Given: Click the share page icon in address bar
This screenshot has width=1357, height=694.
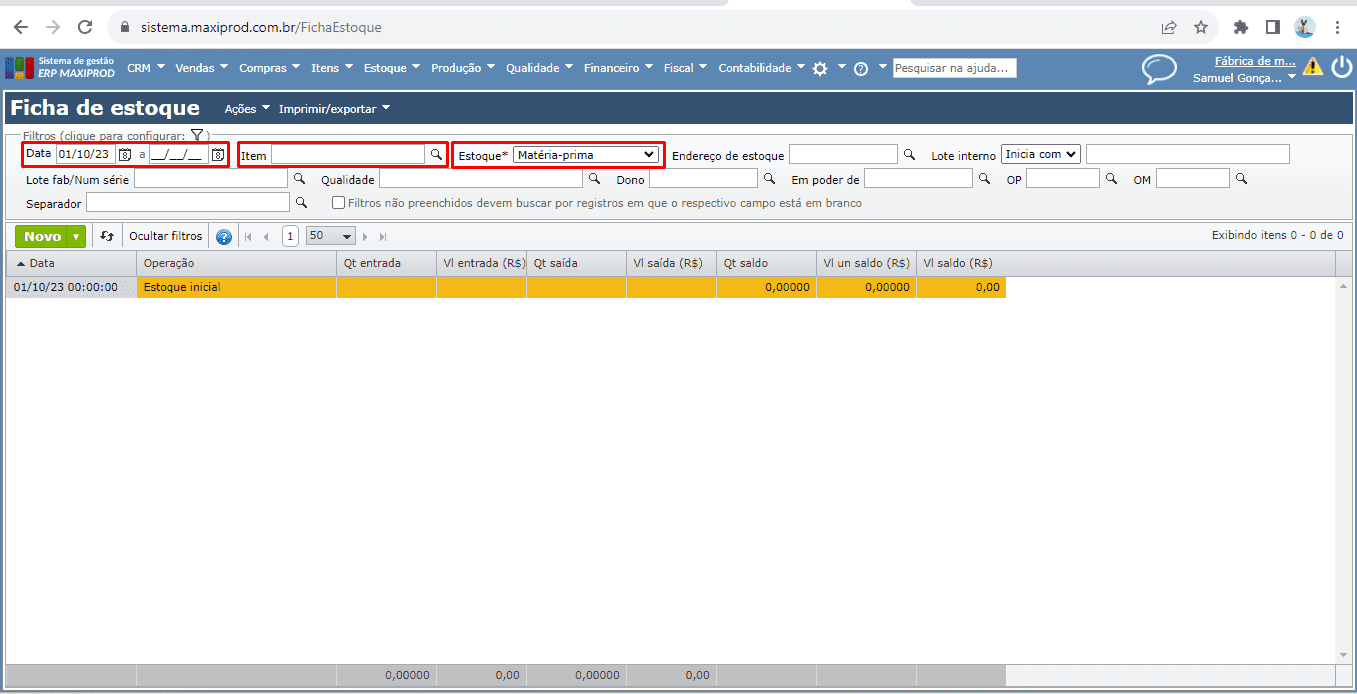Looking at the screenshot, I should tap(1169, 27).
